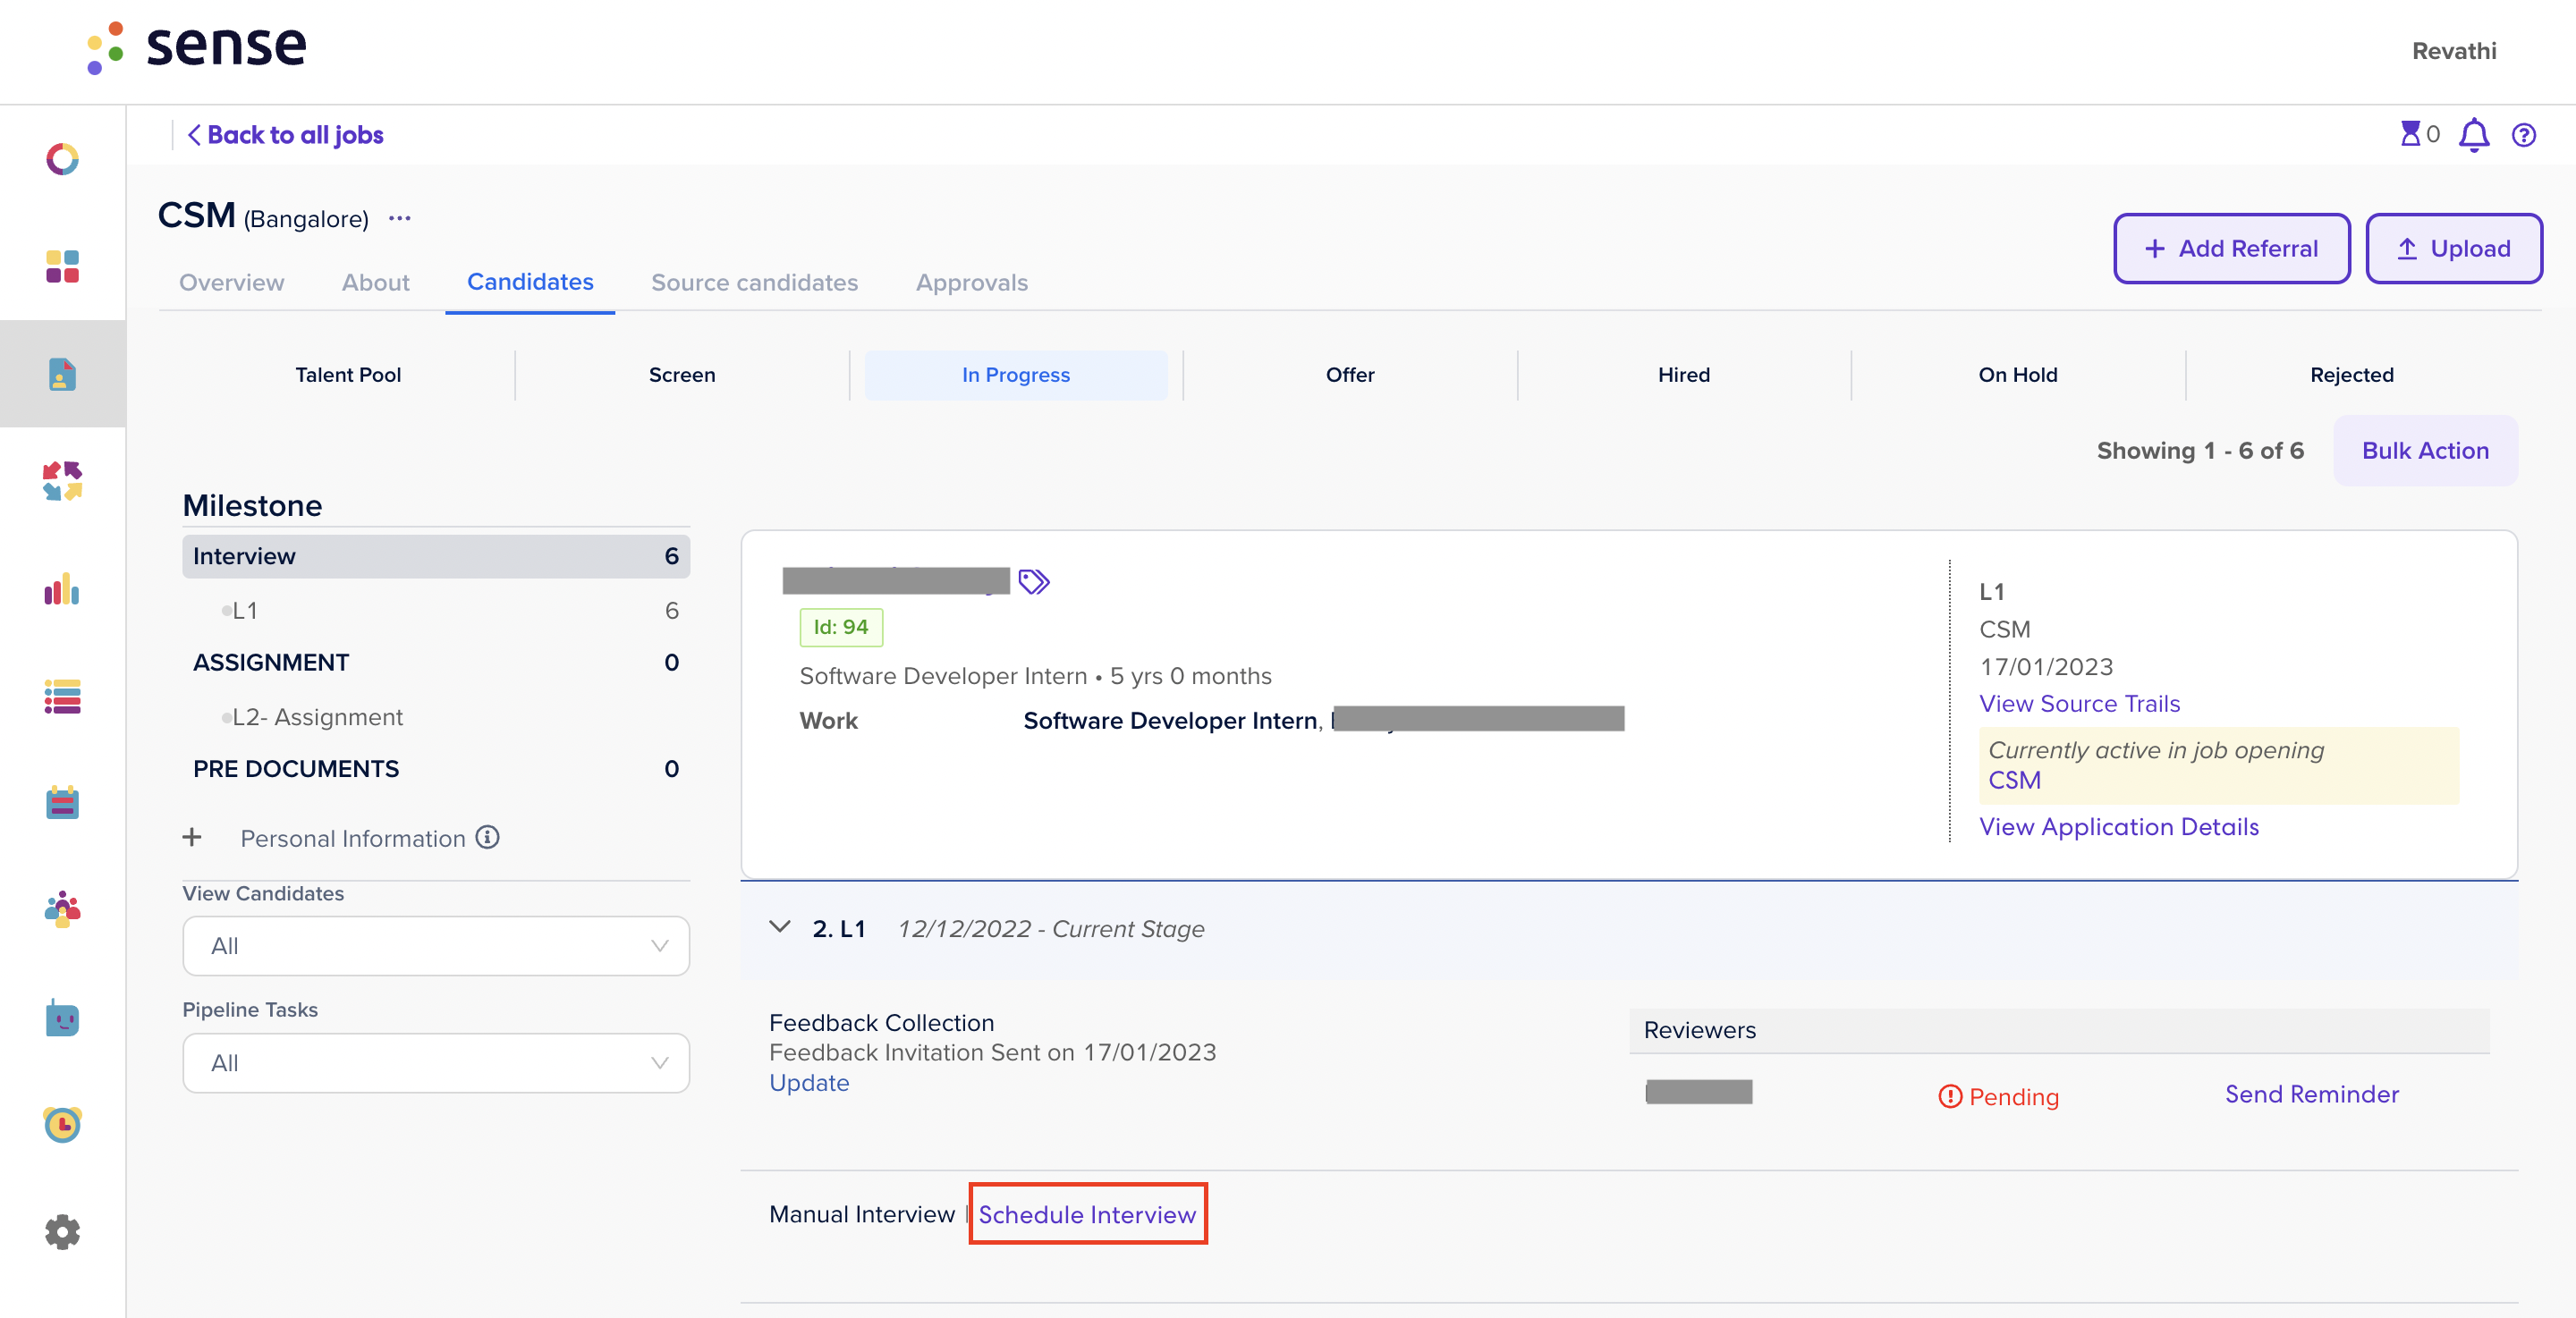Open the calendar sidebar icon
Image resolution: width=2576 pixels, height=1318 pixels.
coord(62,802)
